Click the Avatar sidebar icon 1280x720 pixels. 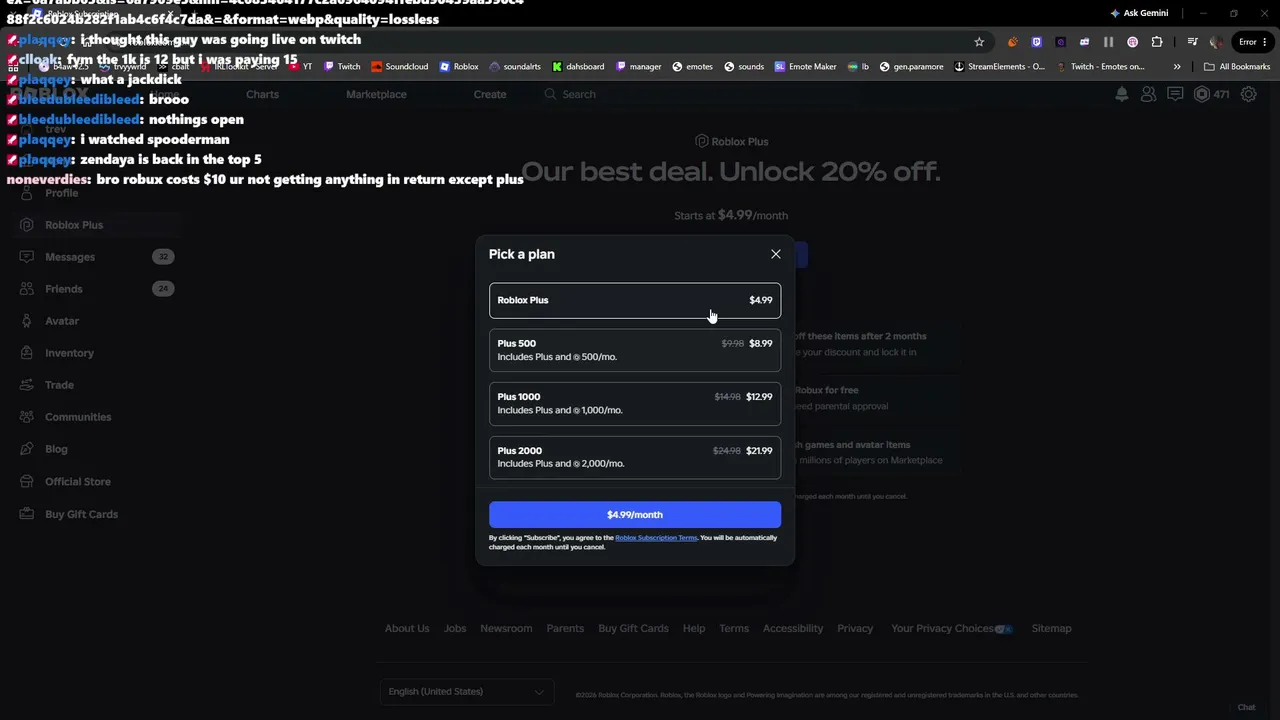click(26, 321)
